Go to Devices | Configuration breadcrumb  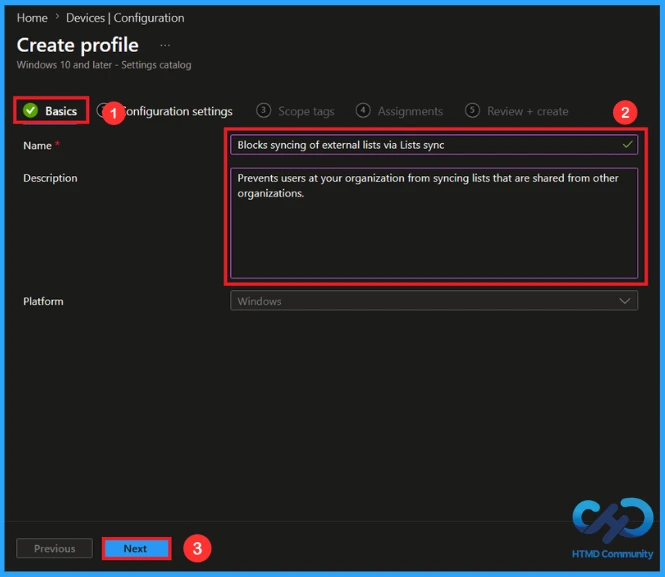[x=125, y=18]
